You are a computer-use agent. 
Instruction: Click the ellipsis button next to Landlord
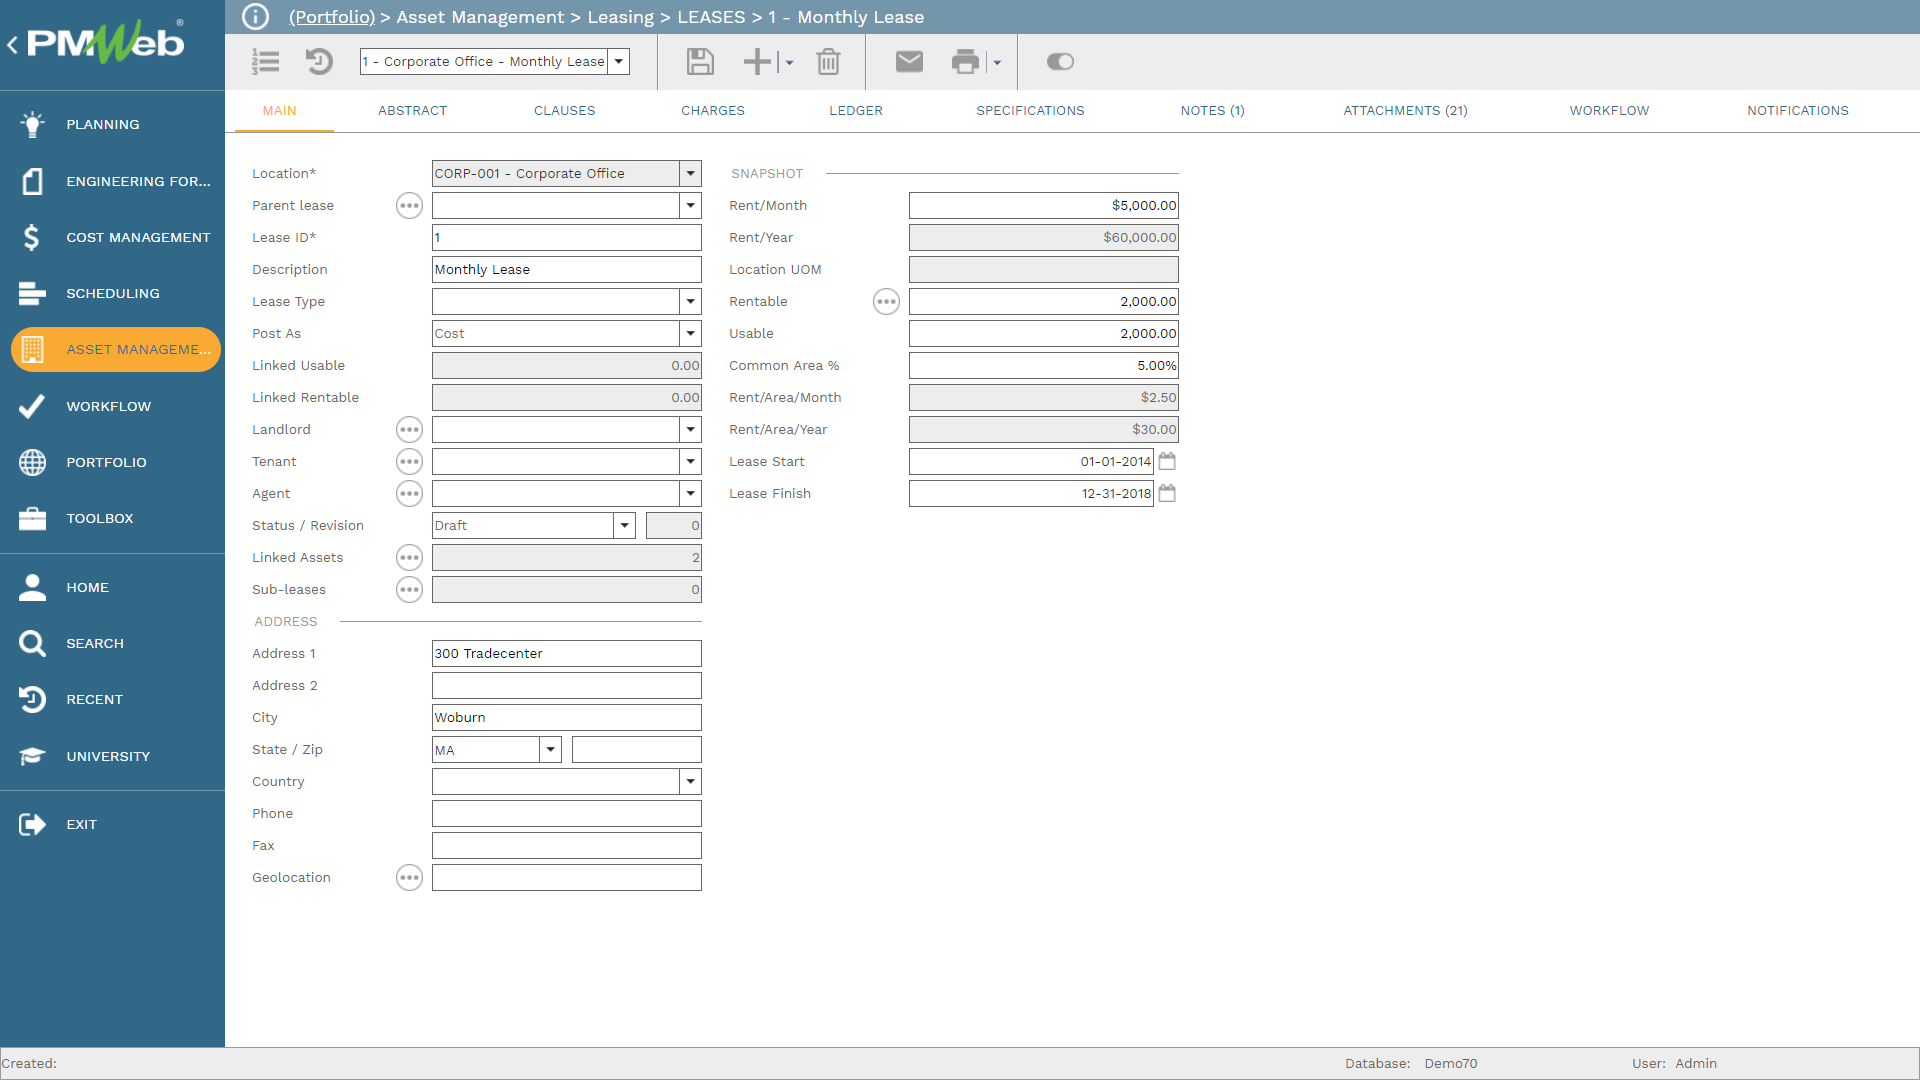(x=409, y=429)
